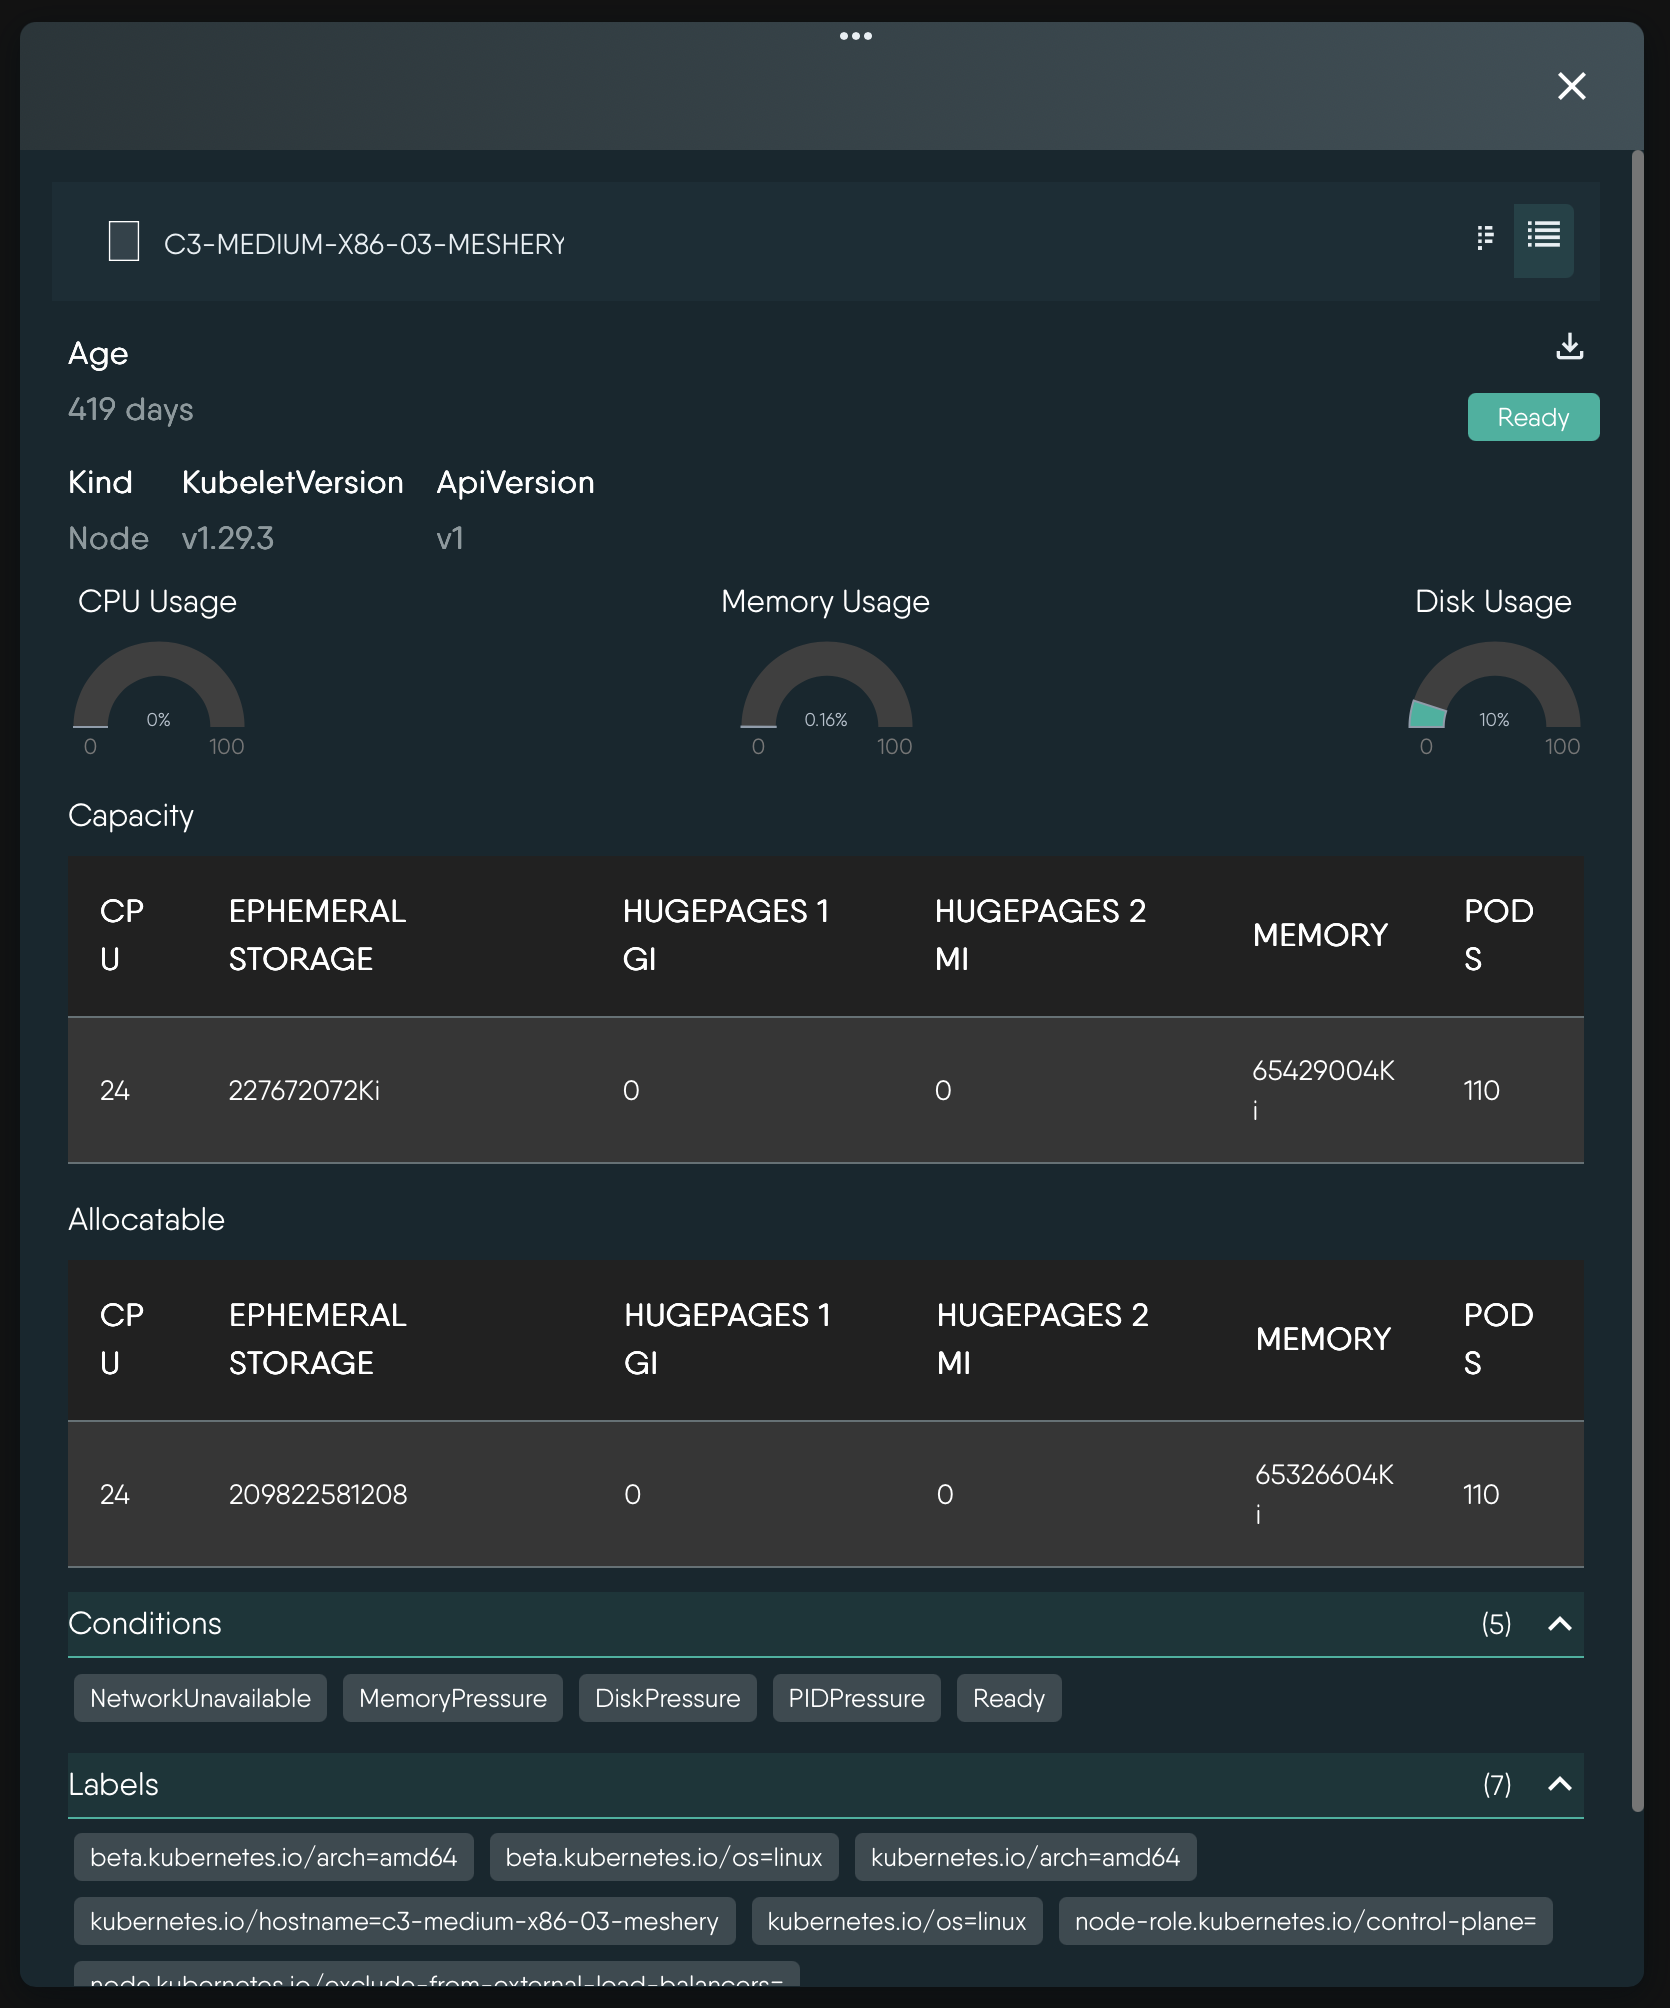Click the vertical scrollbar on the right
The width and height of the screenshot is (1670, 2008).
(1637, 980)
